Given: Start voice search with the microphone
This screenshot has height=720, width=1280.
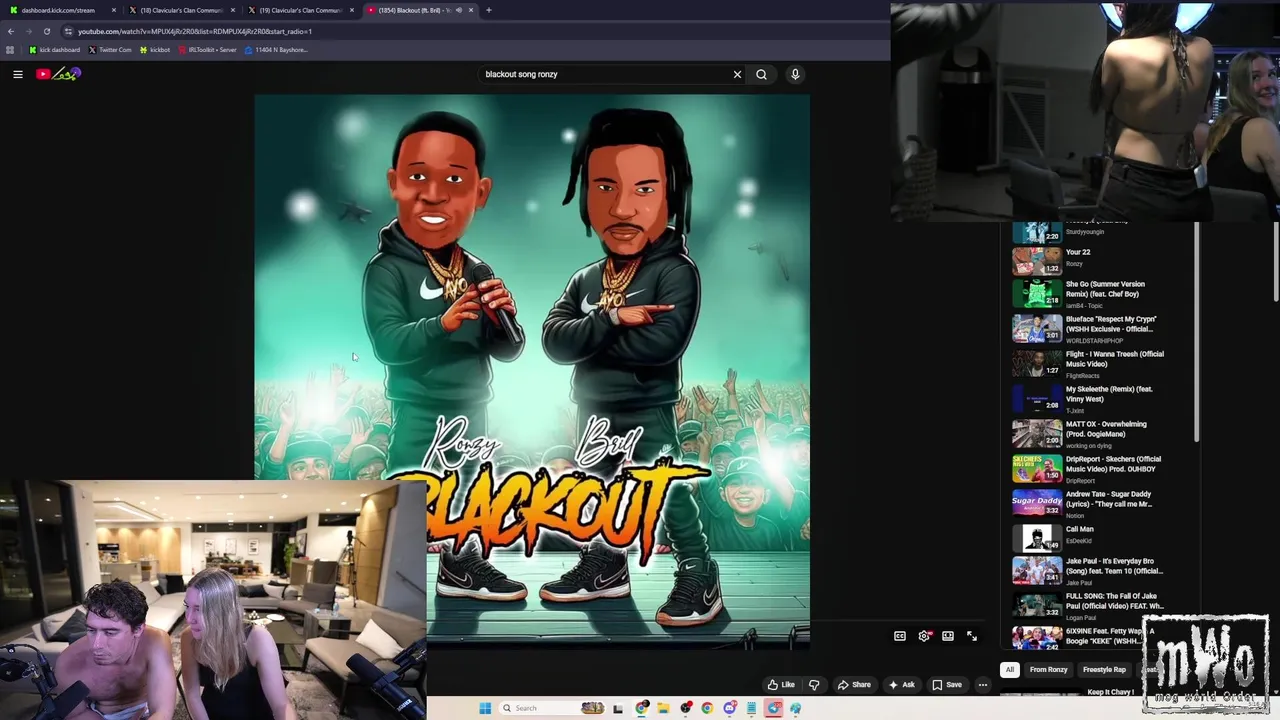Looking at the screenshot, I should coord(795,74).
